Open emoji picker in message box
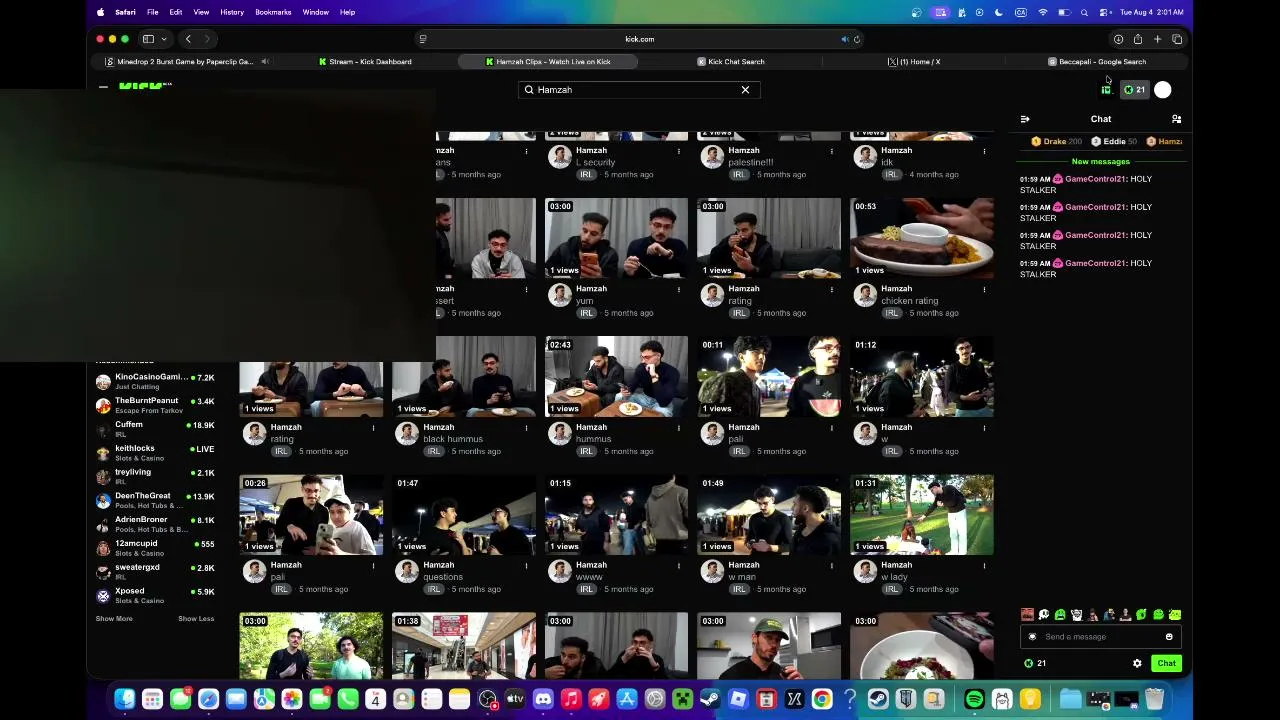The image size is (1280, 720). (1169, 637)
